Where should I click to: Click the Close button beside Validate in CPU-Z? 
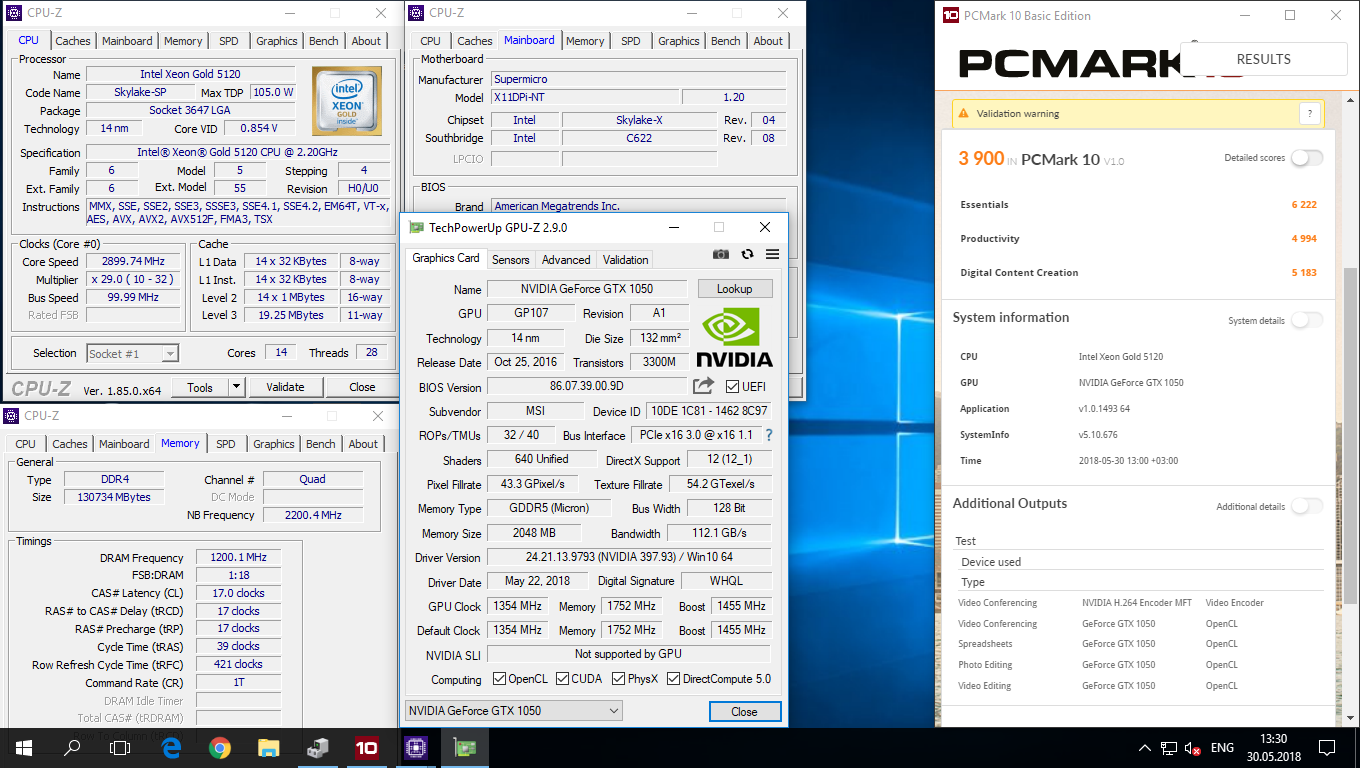tap(362, 387)
